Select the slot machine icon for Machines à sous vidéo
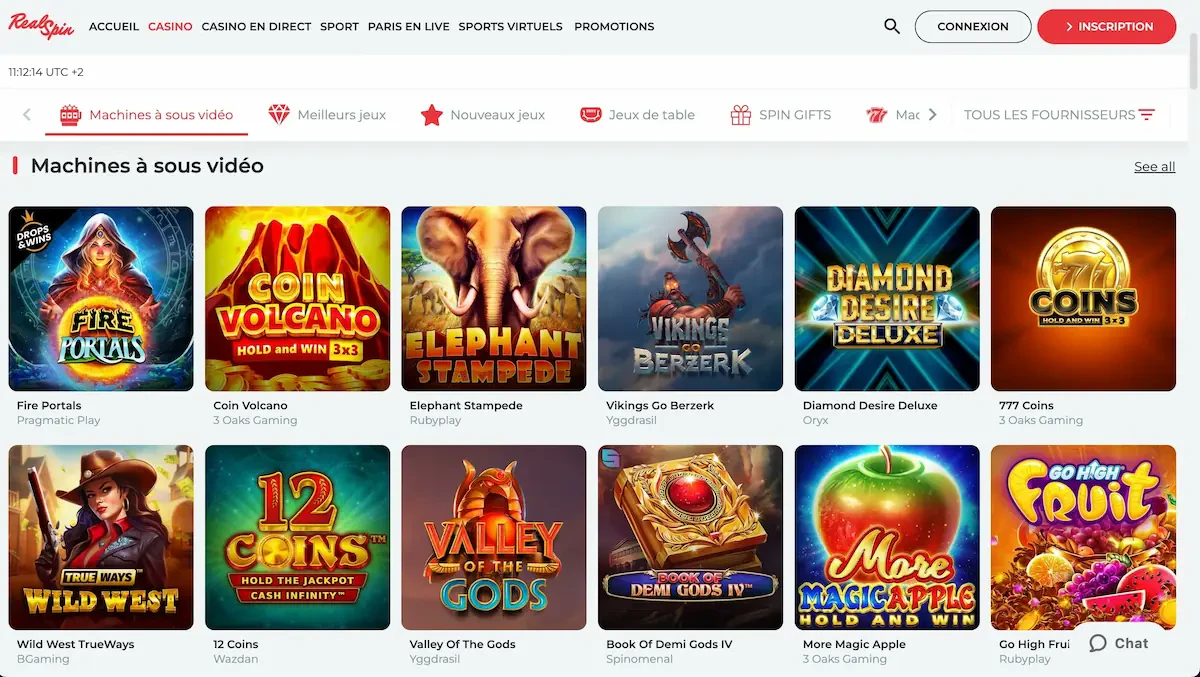 pyautogui.click(x=70, y=115)
